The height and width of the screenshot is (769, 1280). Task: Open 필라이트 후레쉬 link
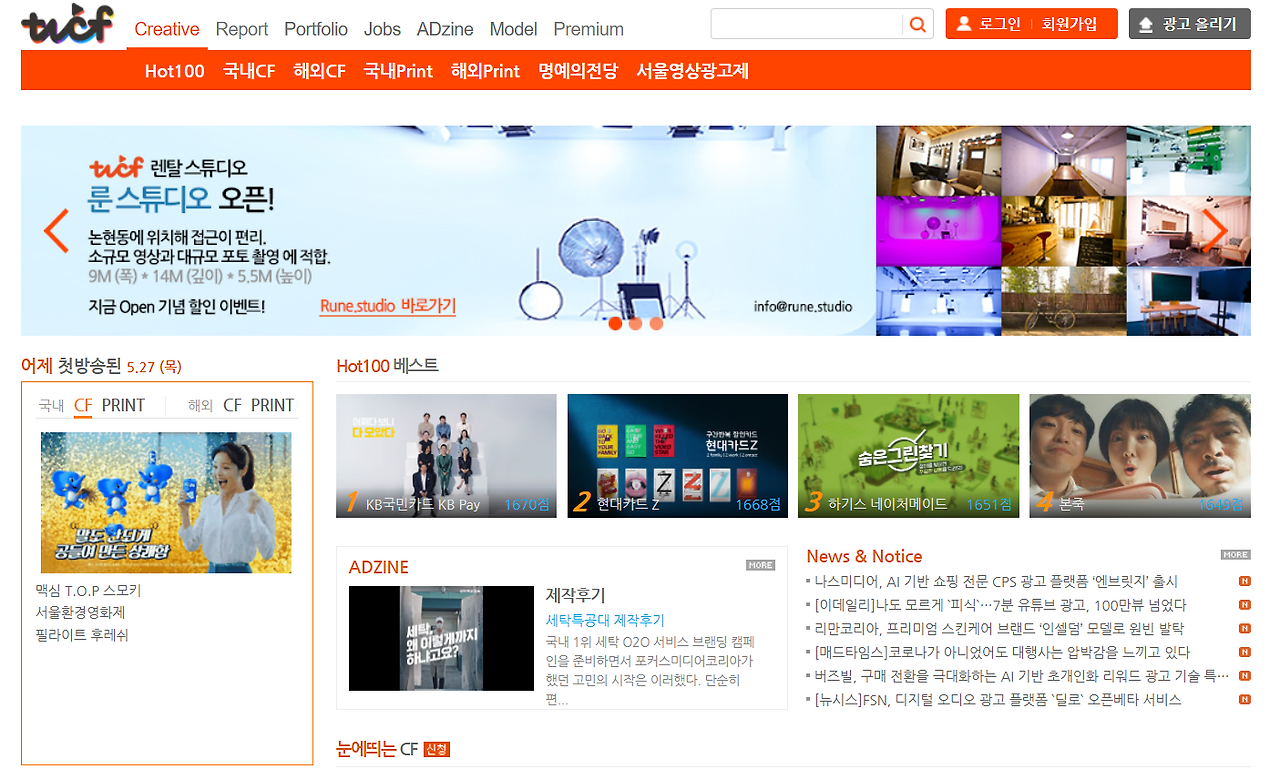(82, 635)
